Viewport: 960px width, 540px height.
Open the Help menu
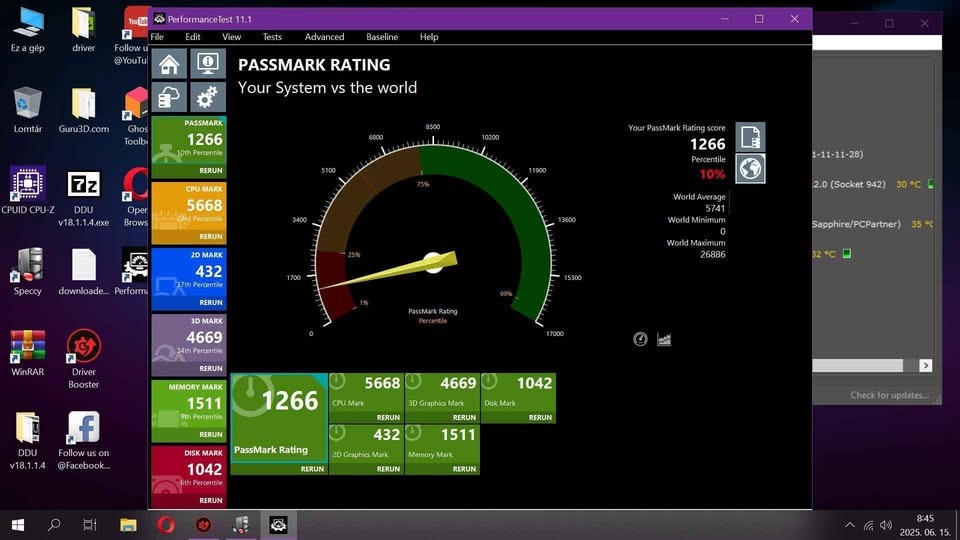429,37
